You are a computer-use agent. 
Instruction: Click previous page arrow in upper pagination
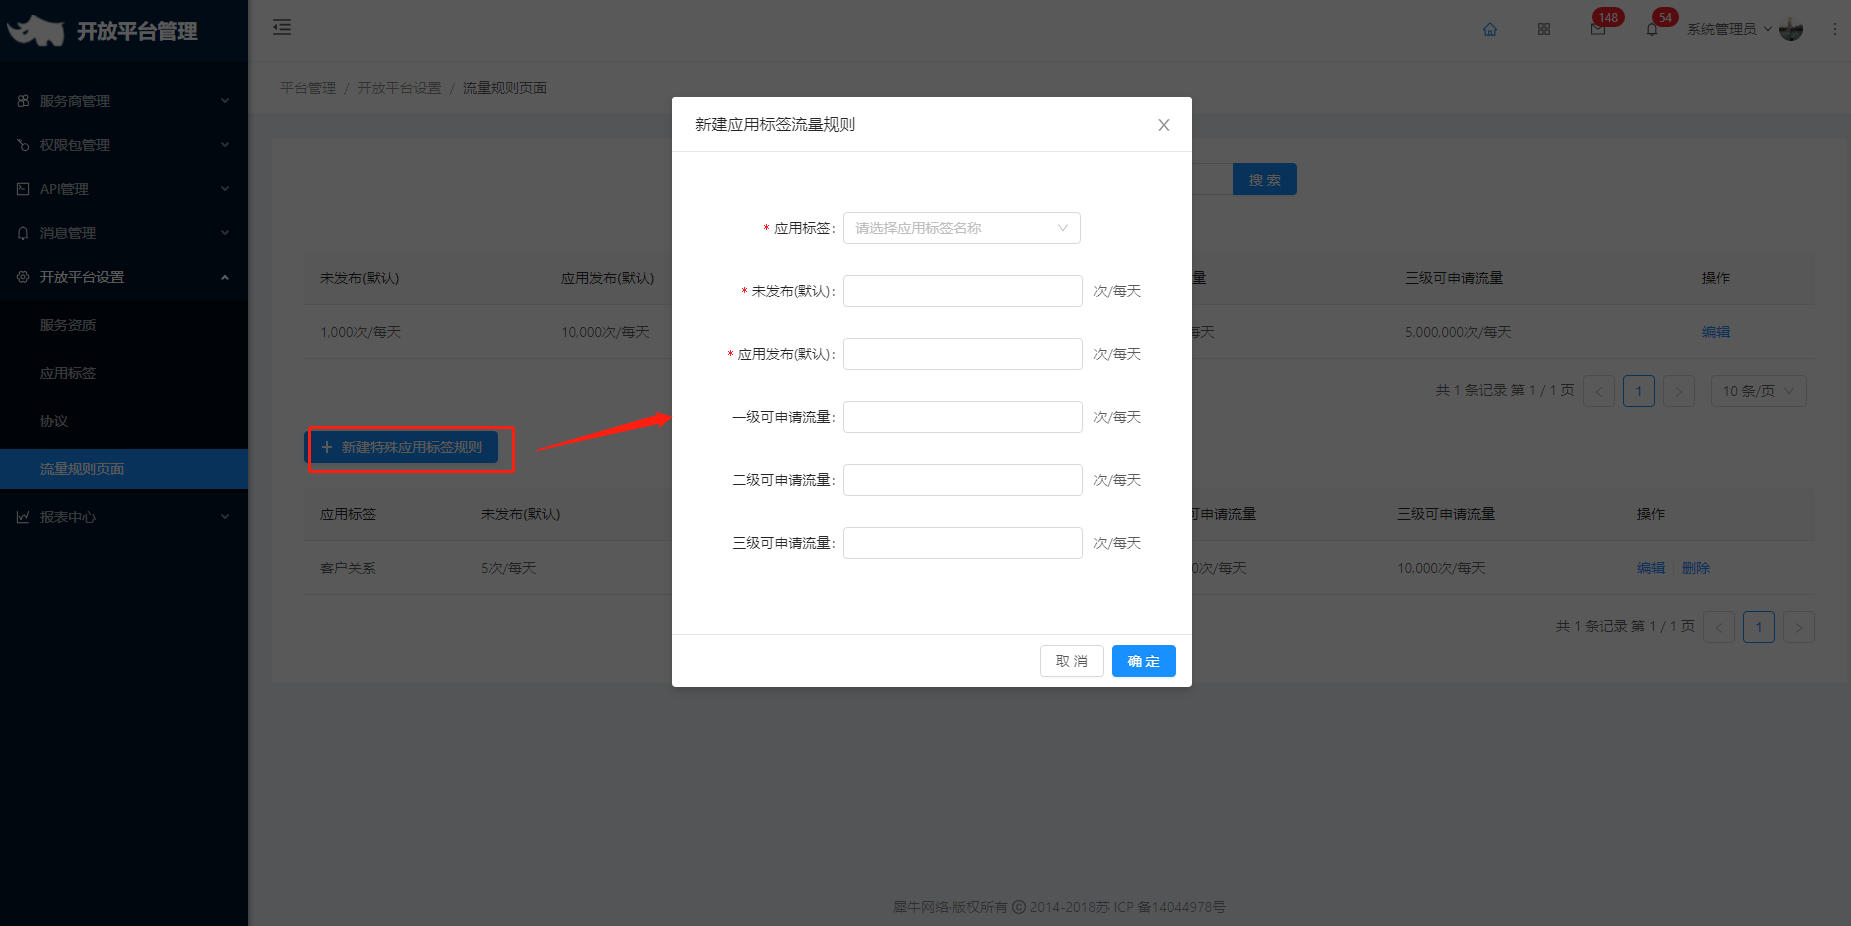point(1599,391)
